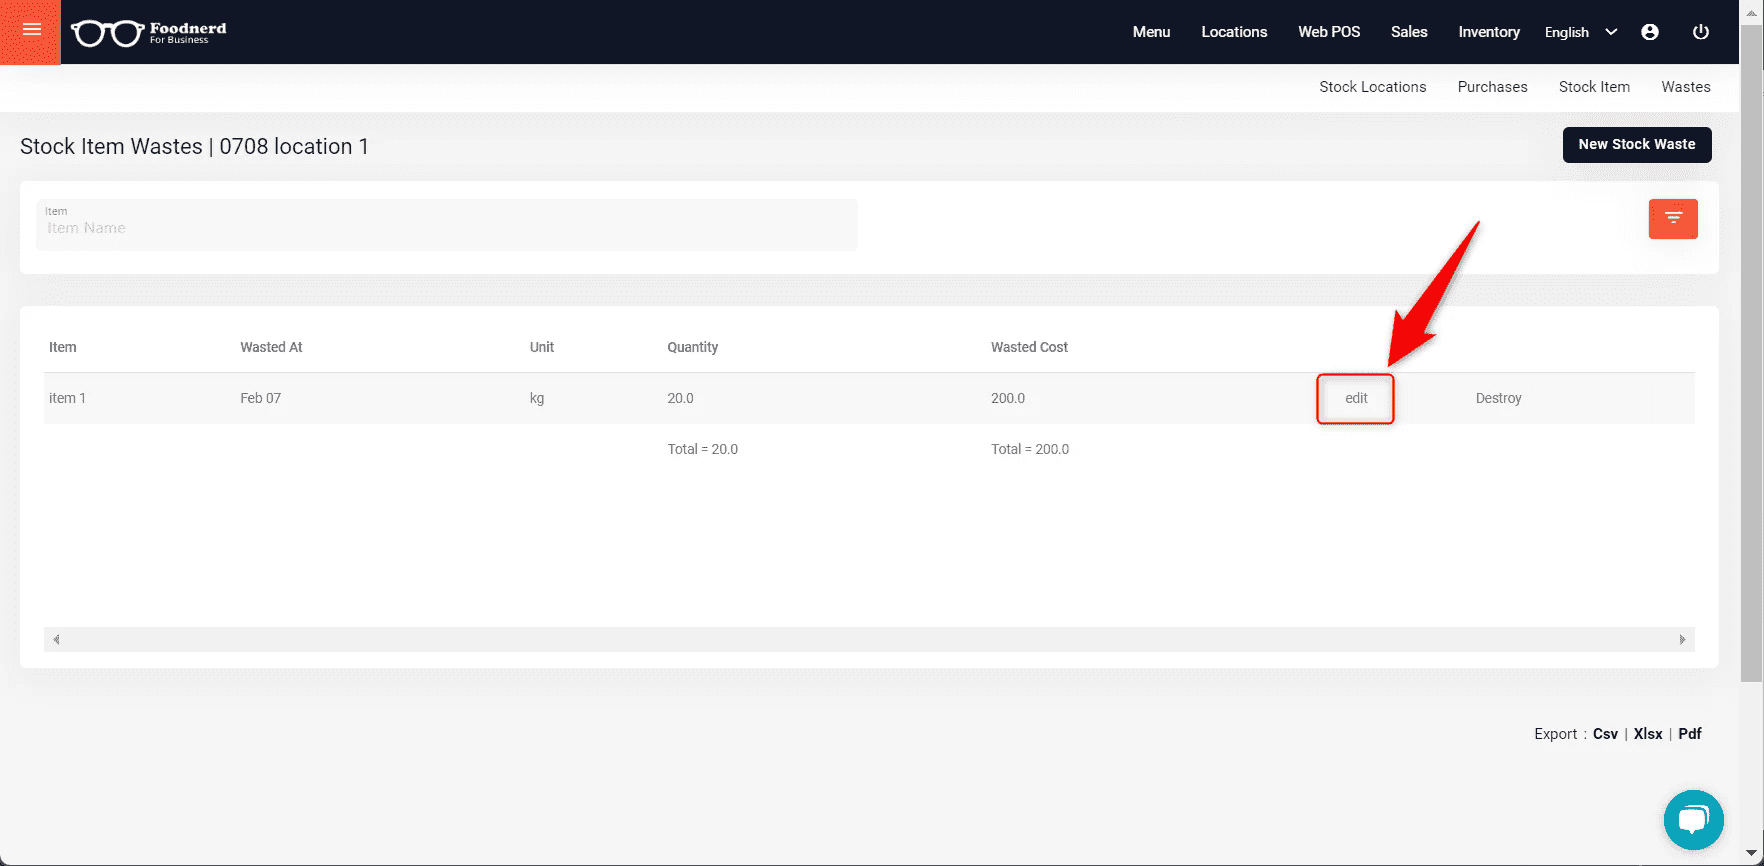This screenshot has width=1764, height=866.
Task: Export wastes as Xlsx
Action: click(x=1648, y=734)
